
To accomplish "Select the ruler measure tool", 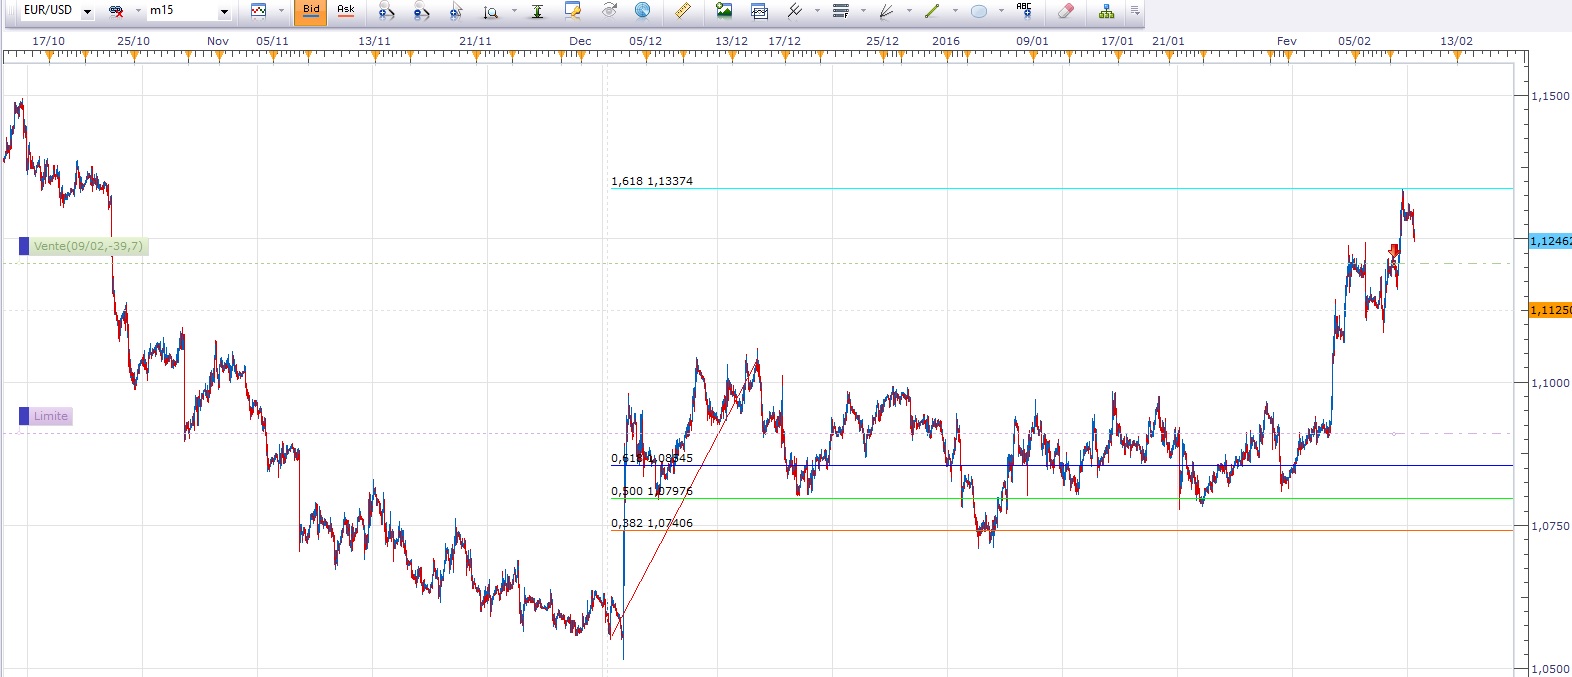I will click(682, 10).
